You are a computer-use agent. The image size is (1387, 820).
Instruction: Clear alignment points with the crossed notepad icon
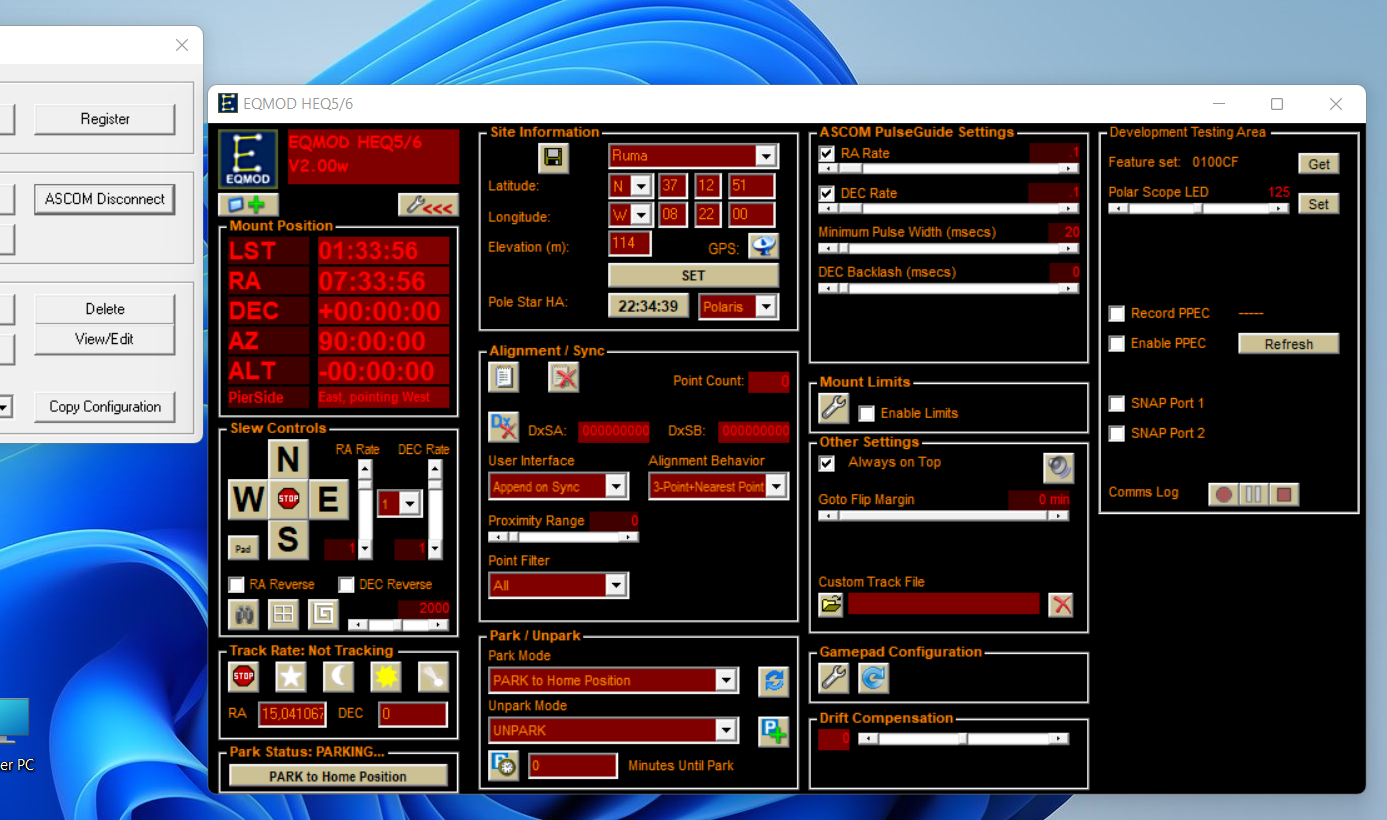[x=564, y=376]
